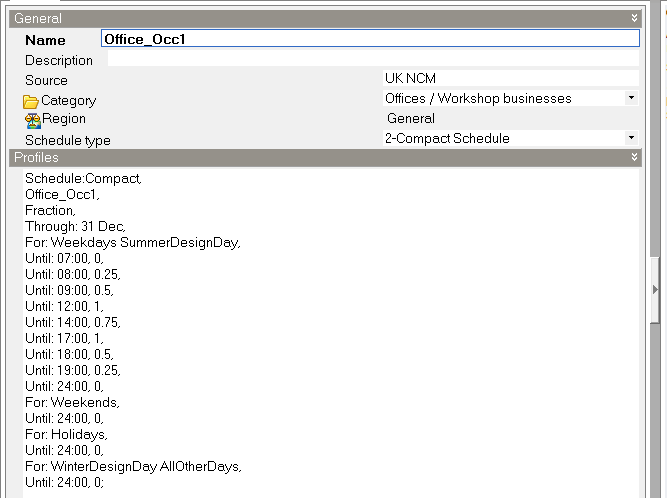Image resolution: width=667 pixels, height=498 pixels.
Task: Click the 'Until: 14:00, 0.75,' line
Action: click(73, 322)
